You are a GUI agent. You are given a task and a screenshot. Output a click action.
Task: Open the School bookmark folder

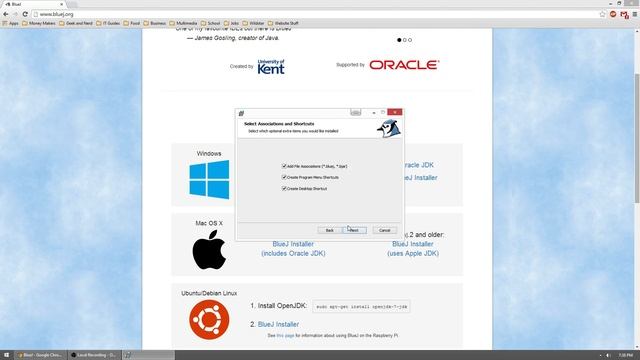point(211,23)
